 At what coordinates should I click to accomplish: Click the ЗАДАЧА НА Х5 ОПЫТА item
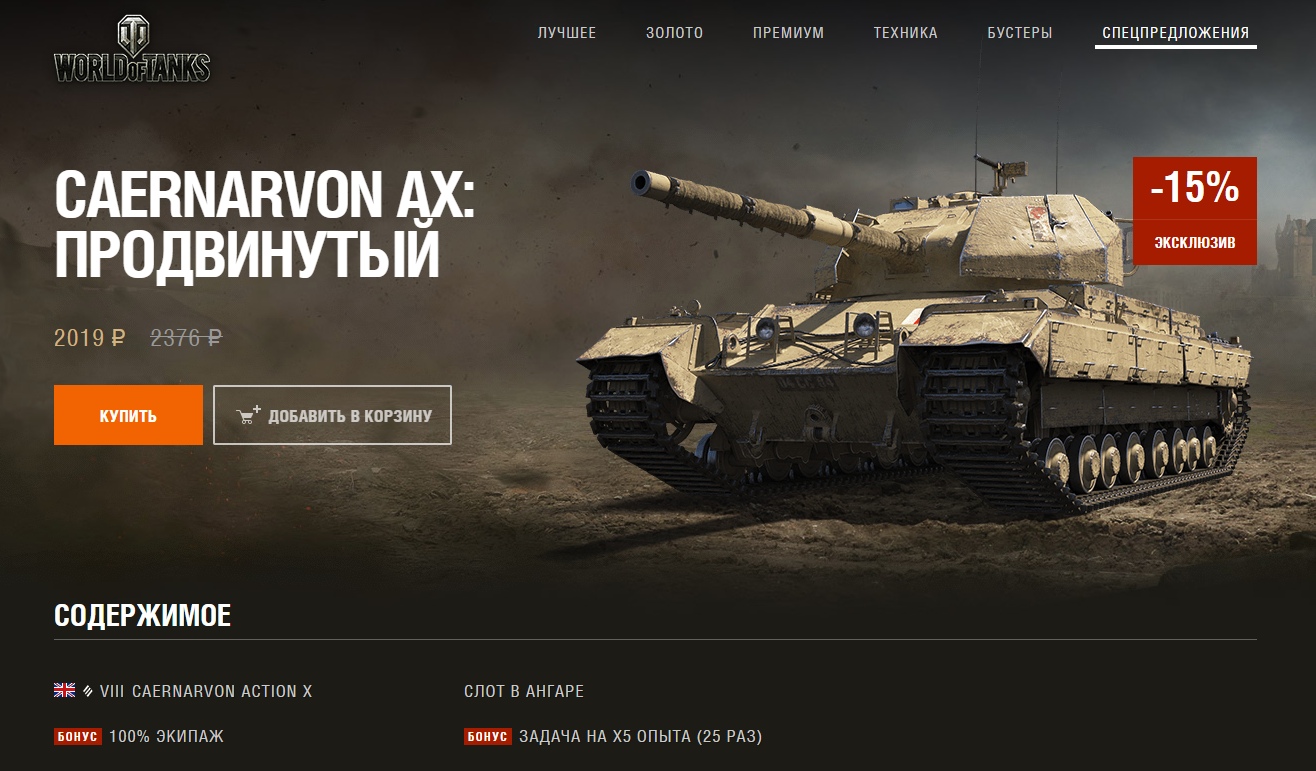pos(640,737)
